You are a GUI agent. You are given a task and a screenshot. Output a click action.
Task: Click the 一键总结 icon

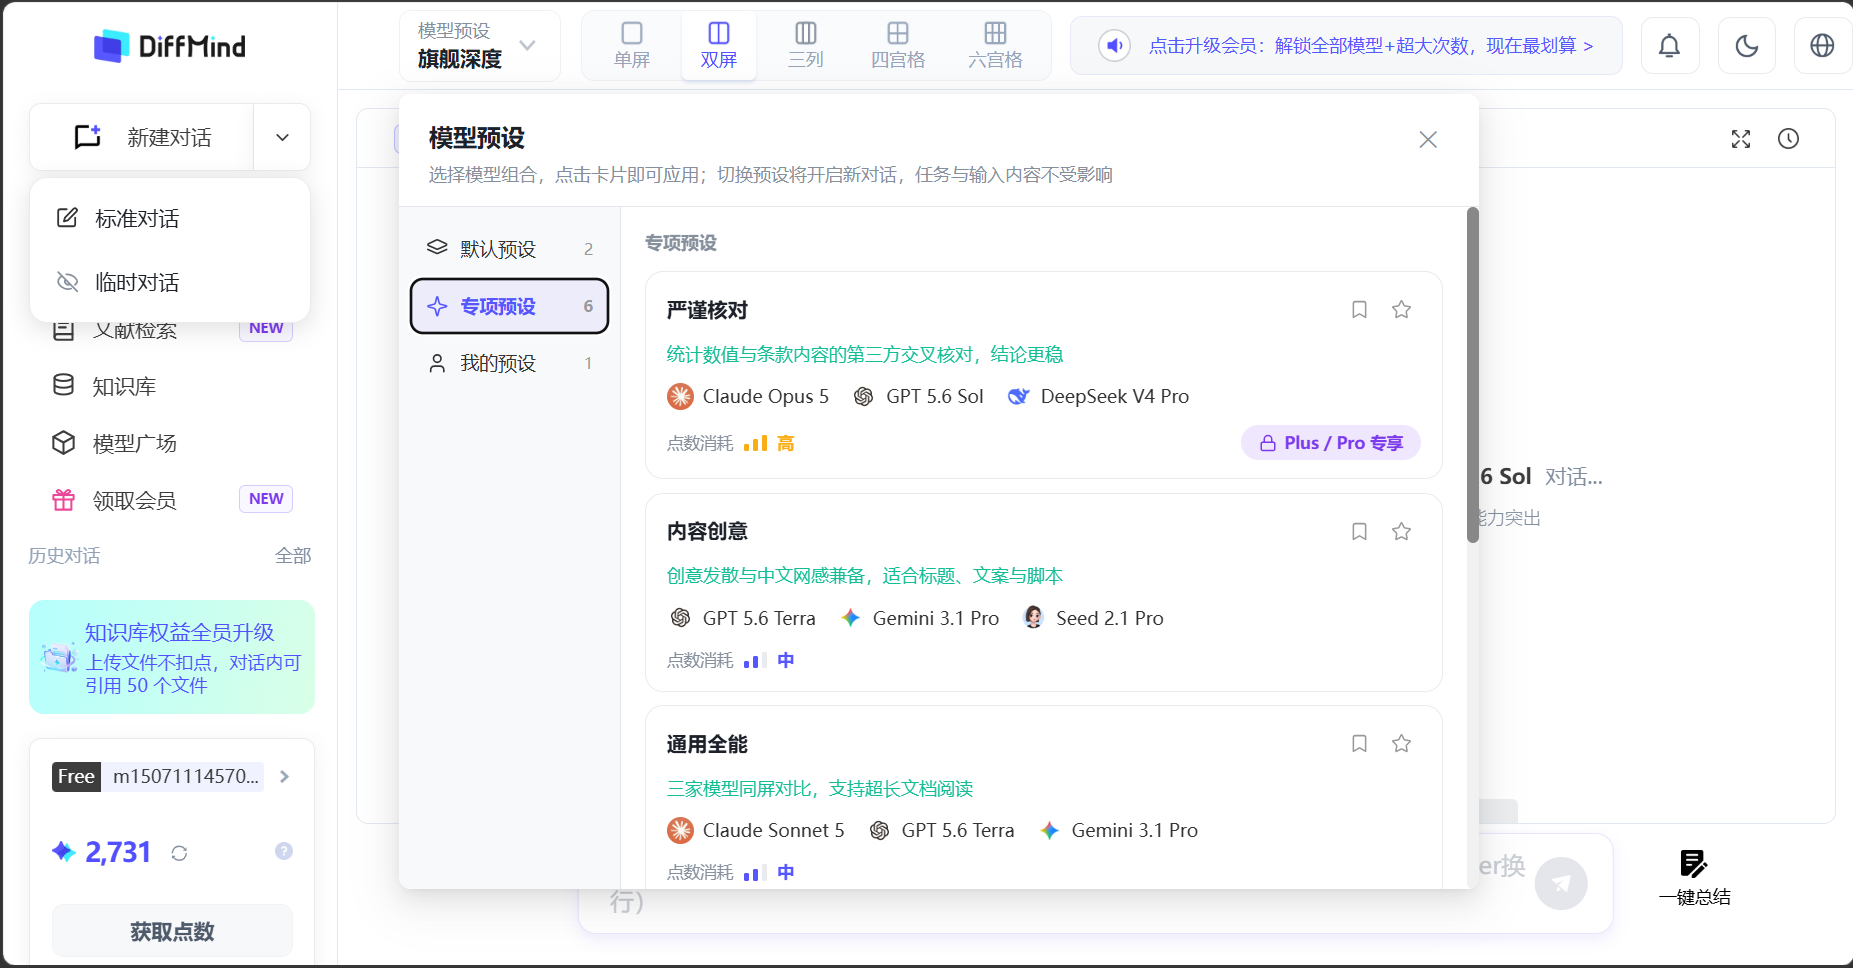[x=1693, y=864]
